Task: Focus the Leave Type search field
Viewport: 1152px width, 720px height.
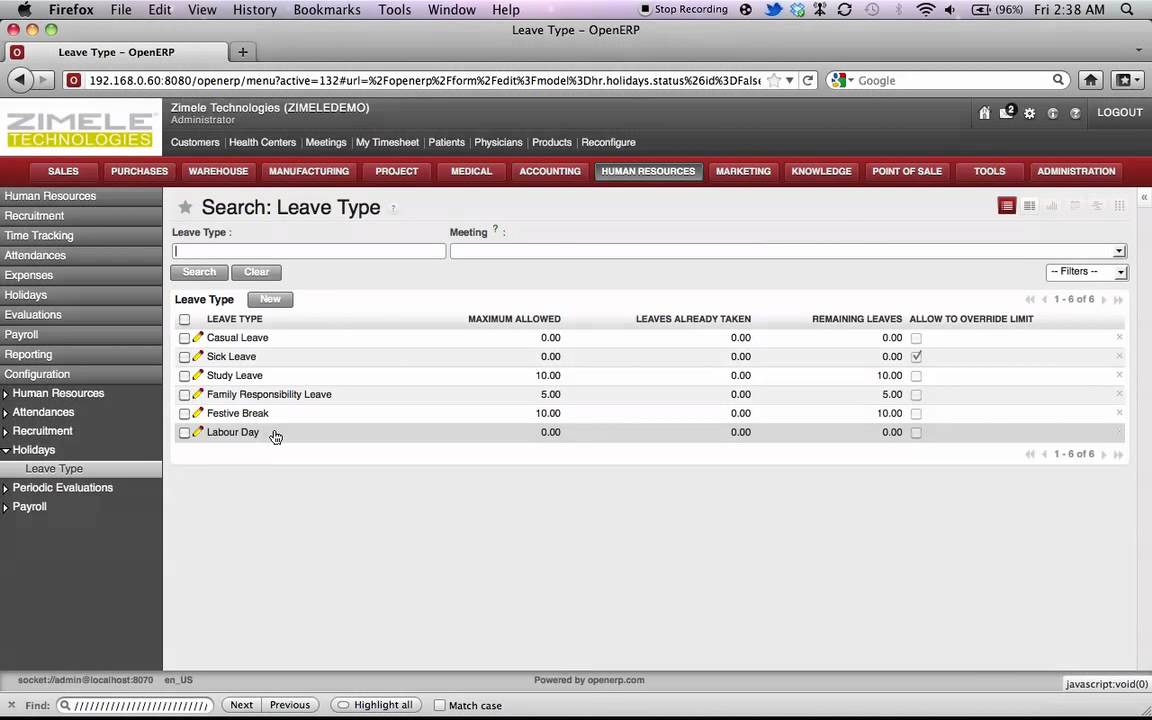Action: [x=309, y=251]
